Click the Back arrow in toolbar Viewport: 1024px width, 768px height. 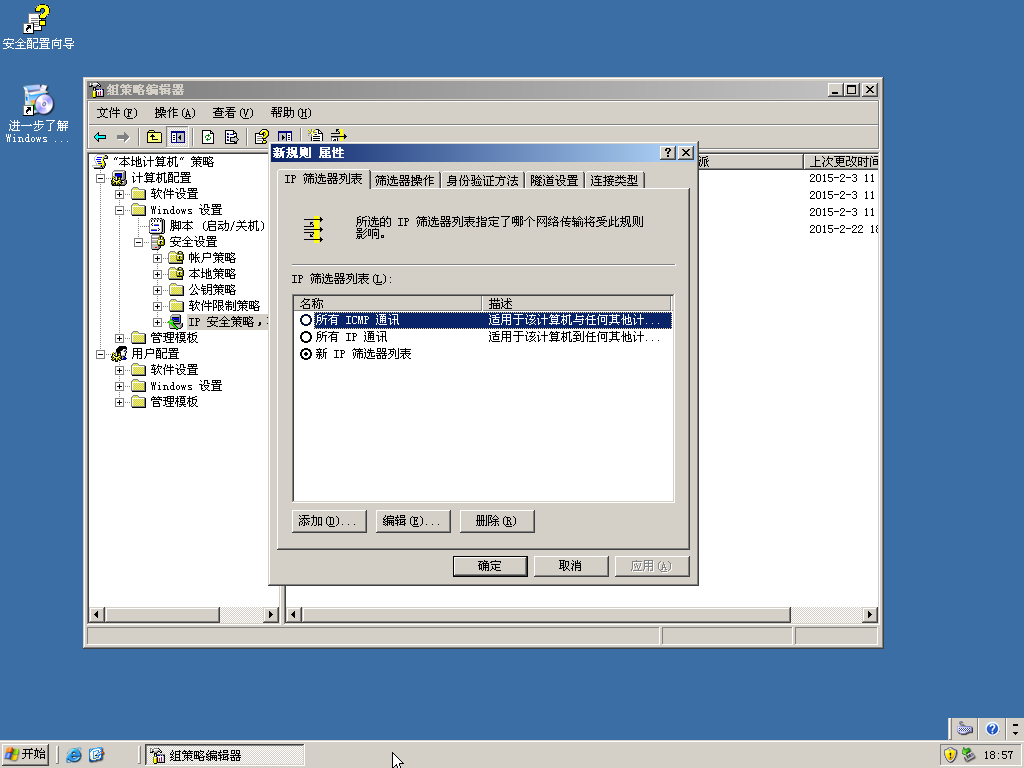[101, 136]
